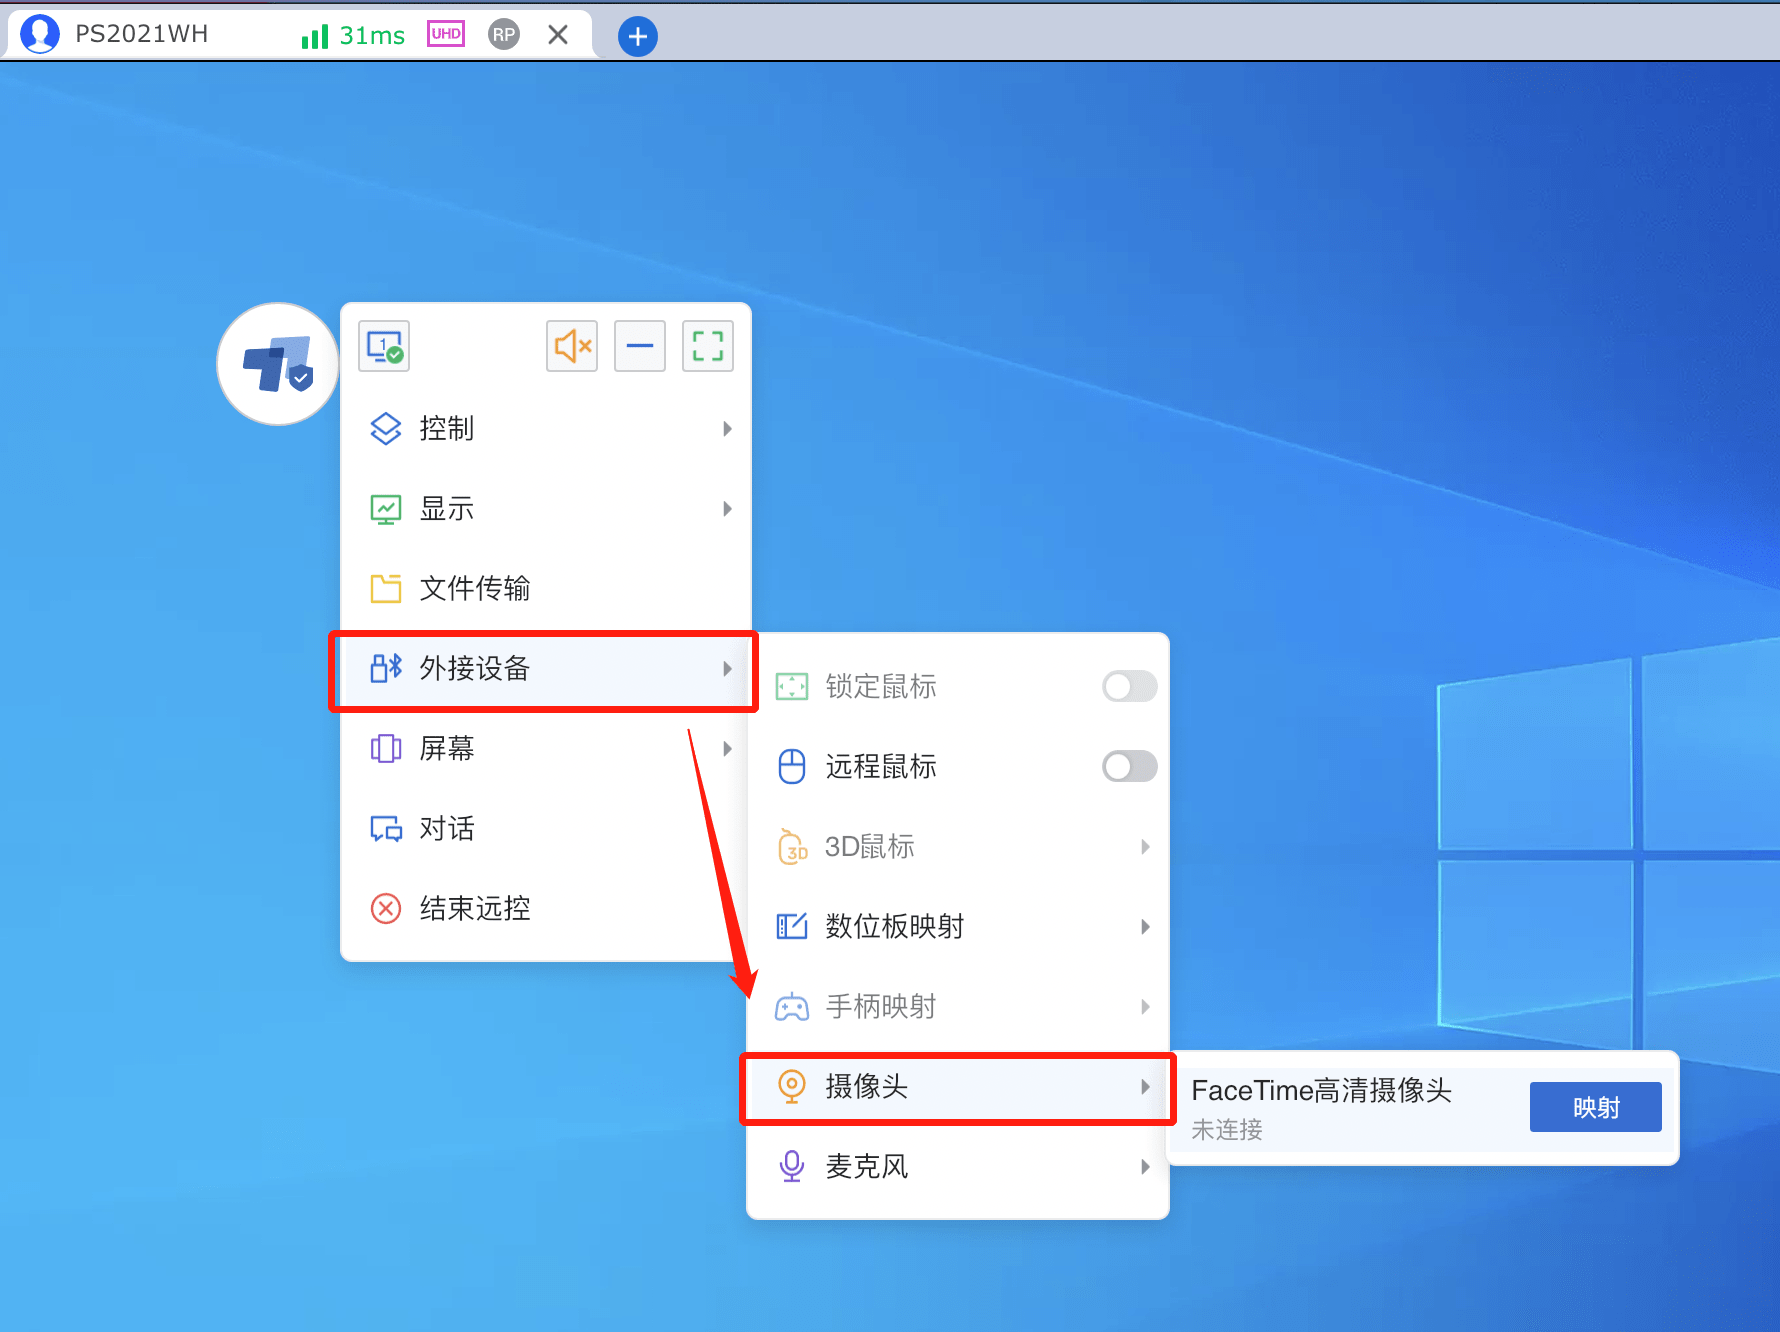Viewport: 1780px width, 1332px height.
Task: Click the 数位板映射 tablet pen icon
Action: (x=792, y=926)
